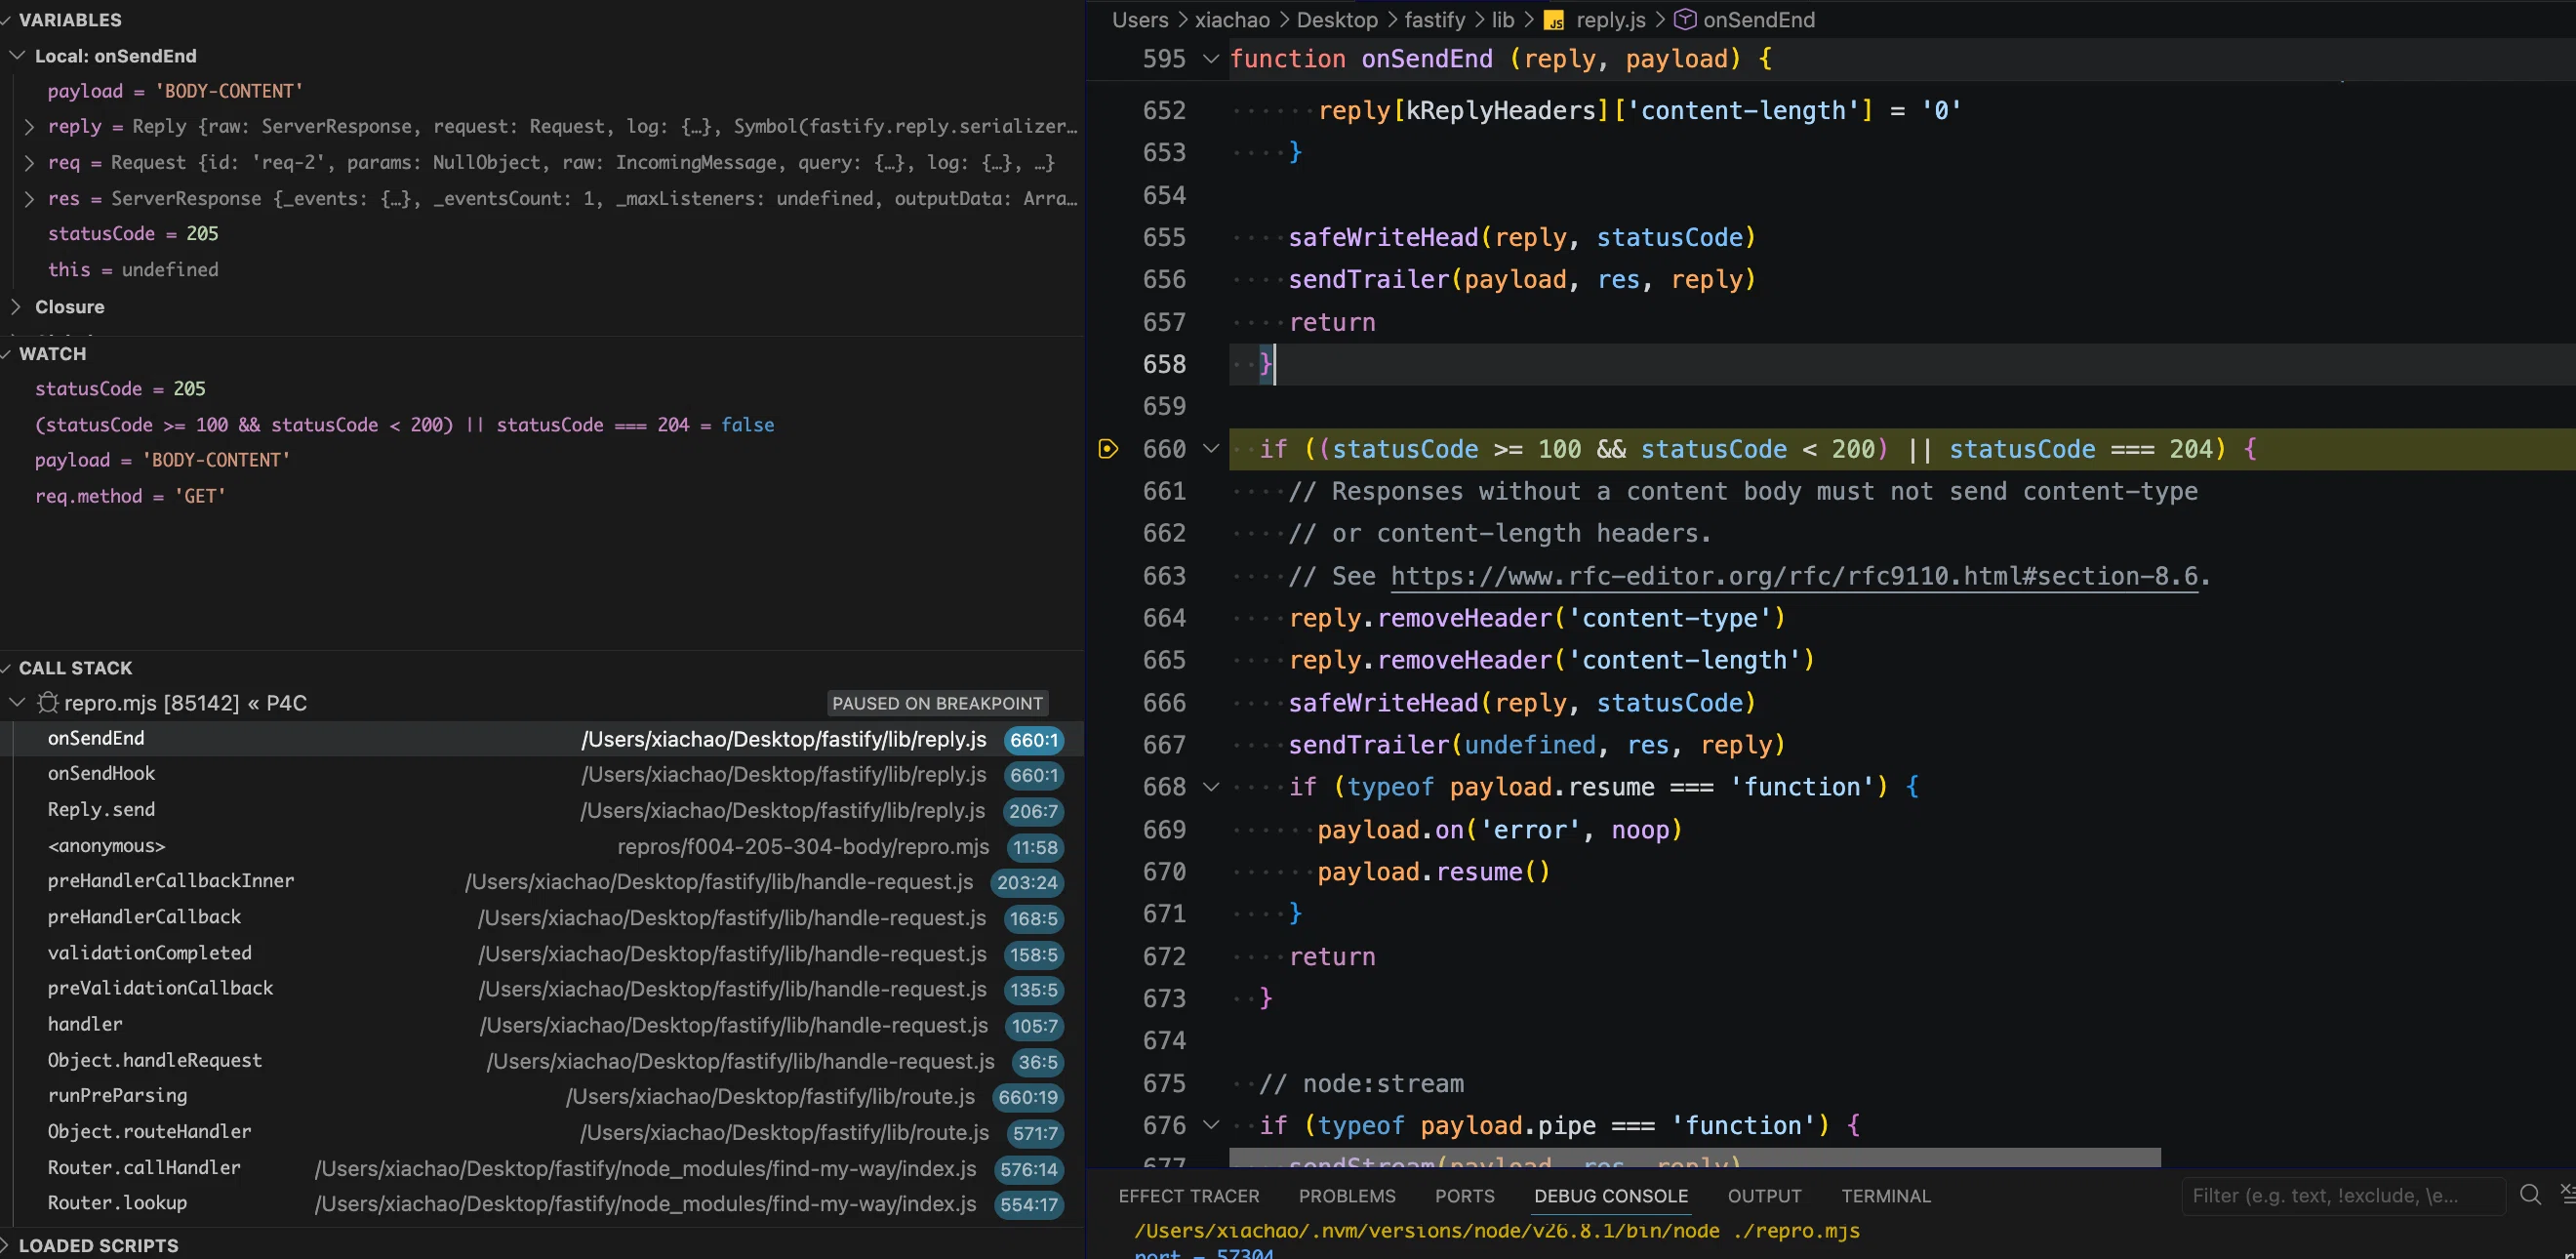Open the OUTPUT tab
Viewport: 2576px width, 1259px height.
tap(1764, 1196)
